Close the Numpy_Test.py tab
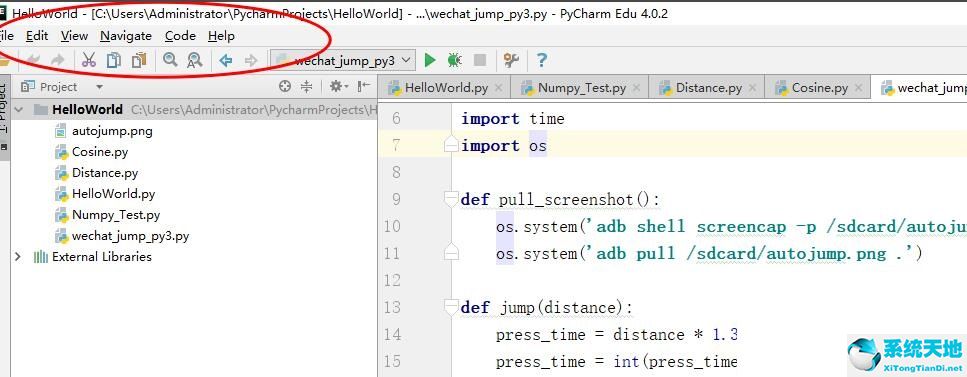This screenshot has width=967, height=377. click(636, 88)
